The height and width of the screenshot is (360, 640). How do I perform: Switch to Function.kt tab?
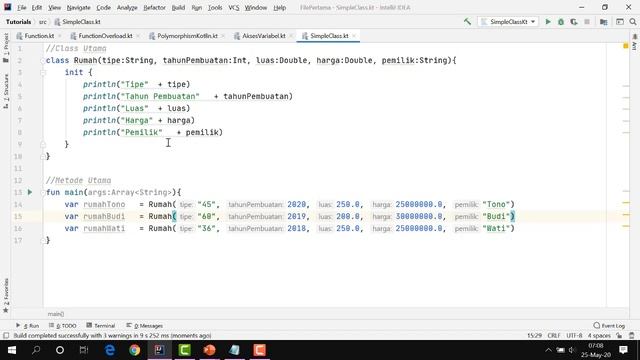[x=39, y=36]
